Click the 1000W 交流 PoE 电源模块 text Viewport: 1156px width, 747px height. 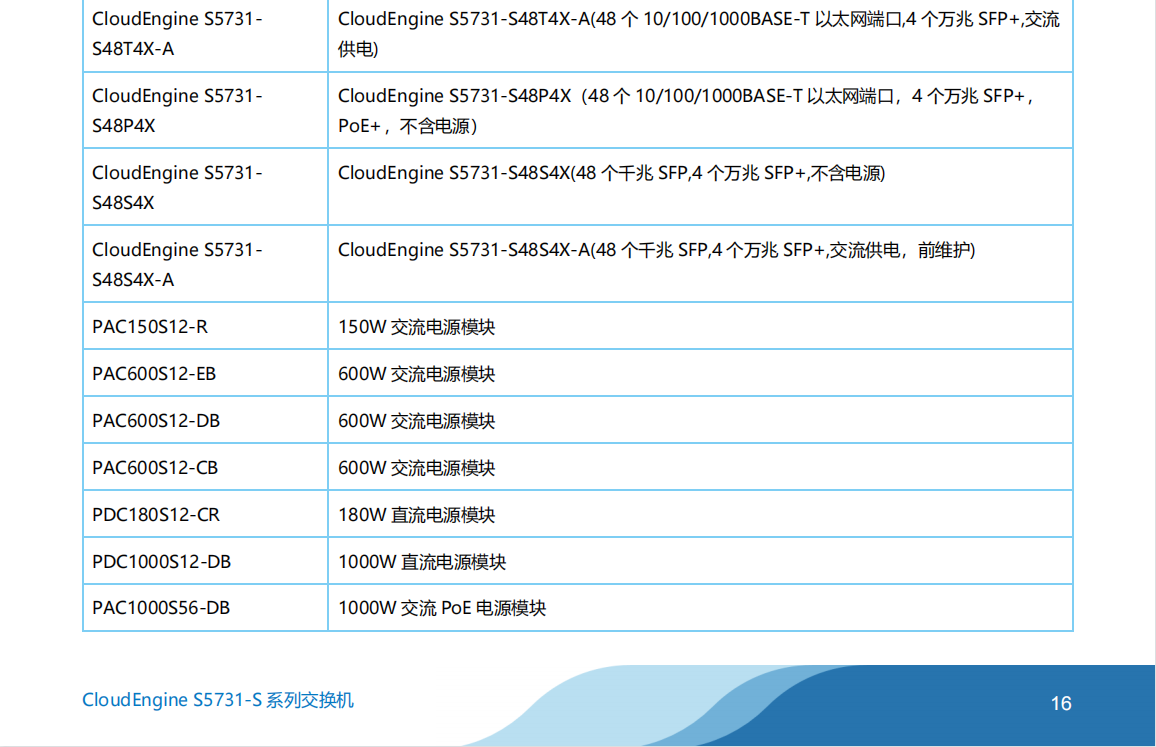[x=442, y=608]
